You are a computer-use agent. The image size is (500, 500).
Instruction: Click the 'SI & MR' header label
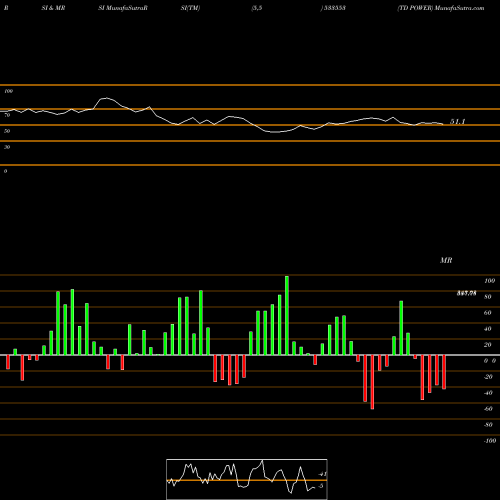(53, 8)
